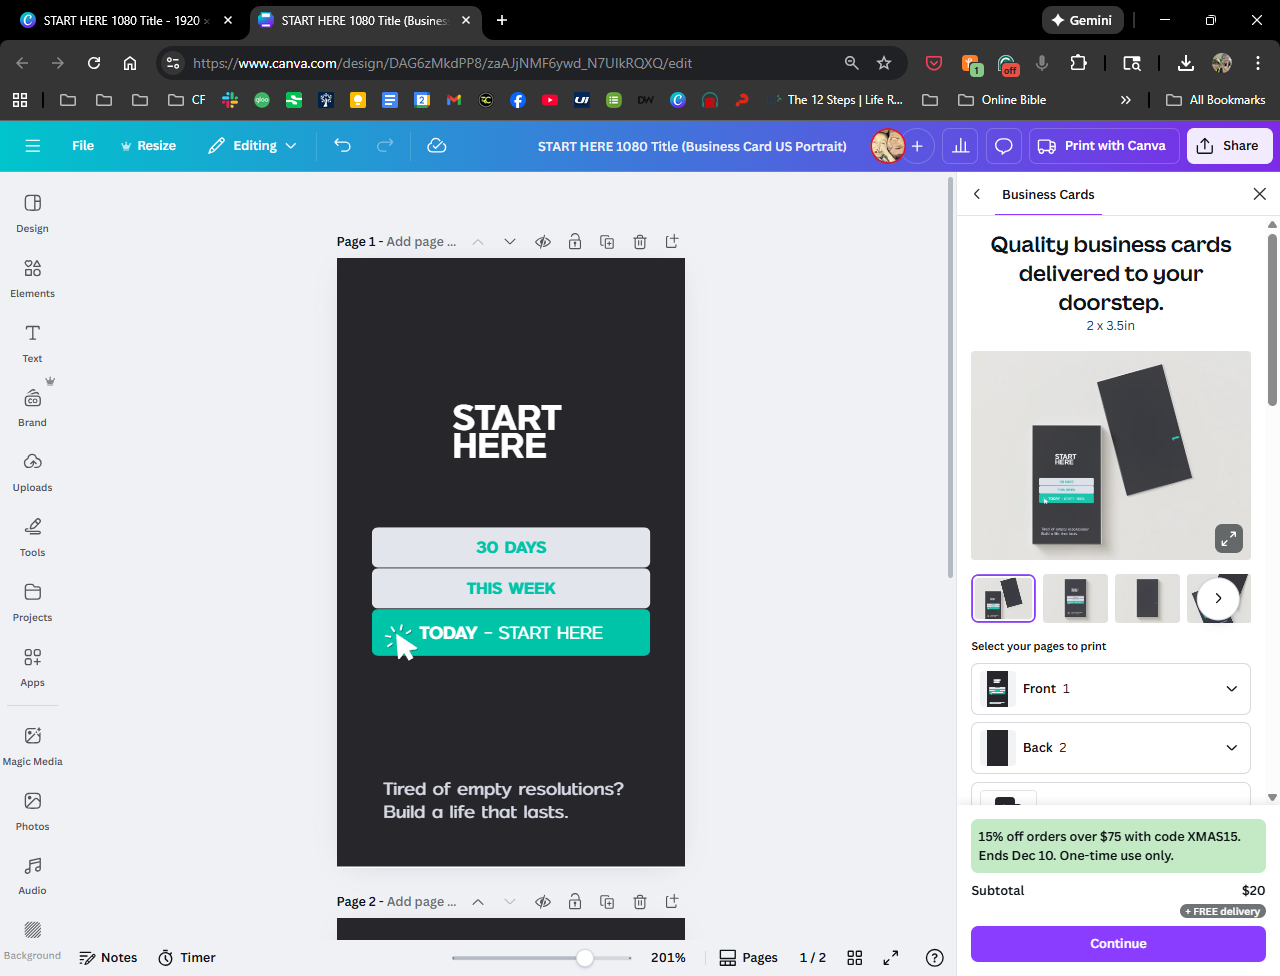Toggle grid view of pages
The height and width of the screenshot is (976, 1280).
tap(854, 958)
